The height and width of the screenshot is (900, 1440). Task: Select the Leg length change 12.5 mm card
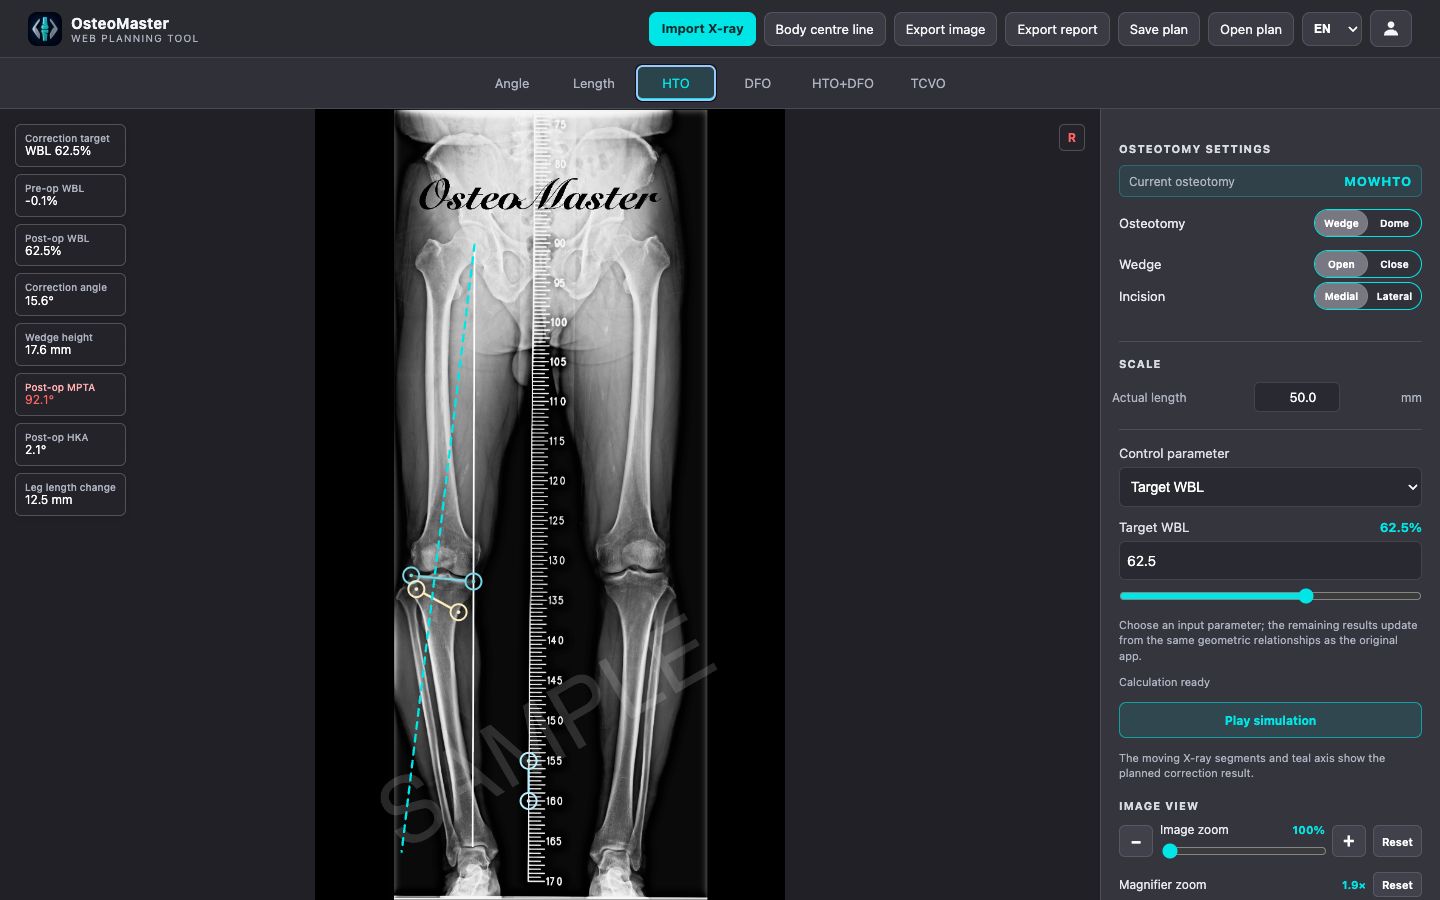pos(70,494)
